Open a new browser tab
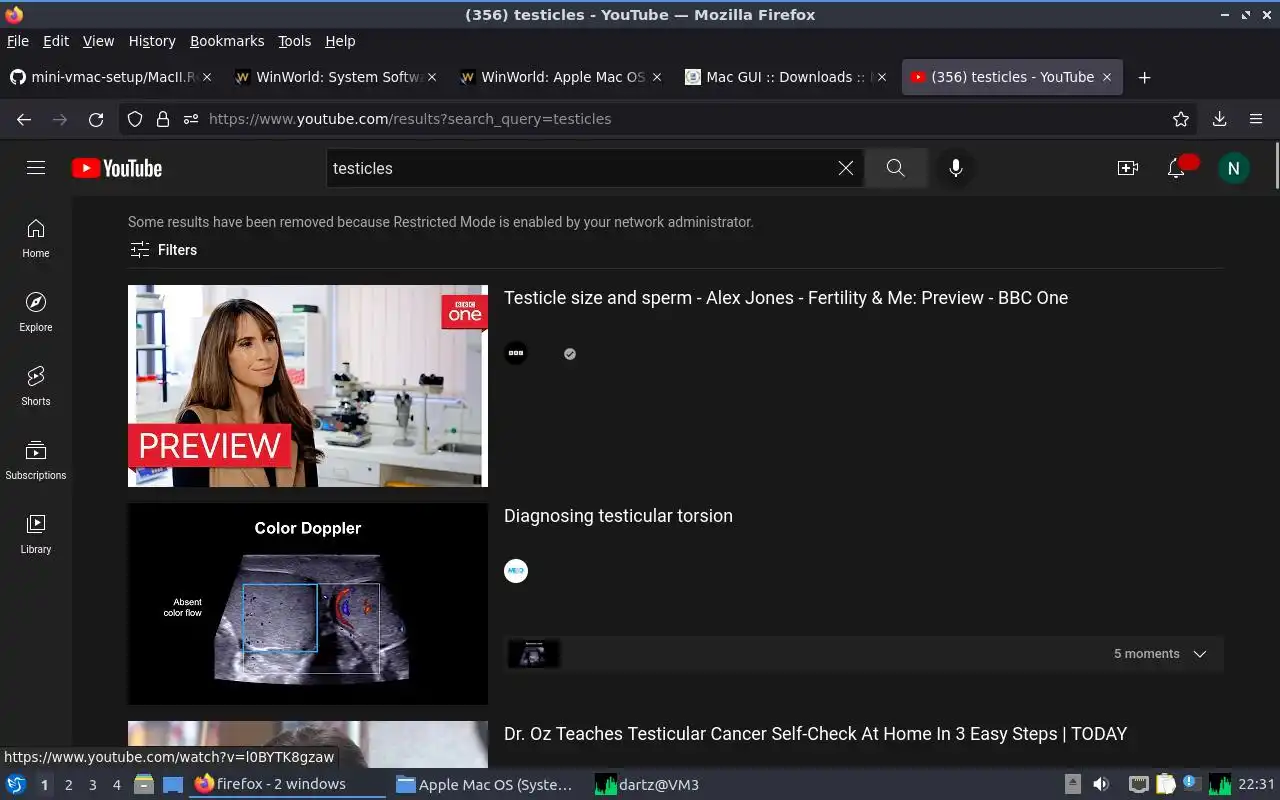1280x800 pixels. (1145, 77)
